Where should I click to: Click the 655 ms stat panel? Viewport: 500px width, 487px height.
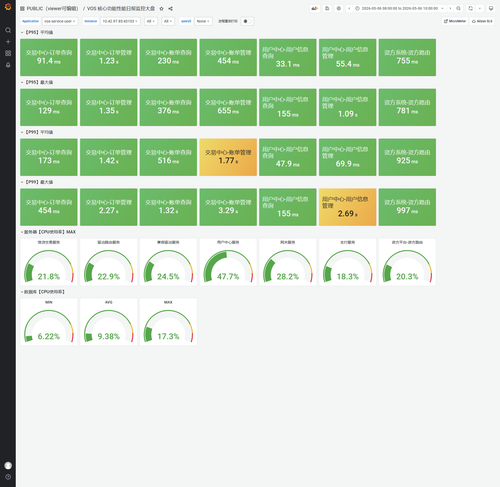click(x=228, y=107)
